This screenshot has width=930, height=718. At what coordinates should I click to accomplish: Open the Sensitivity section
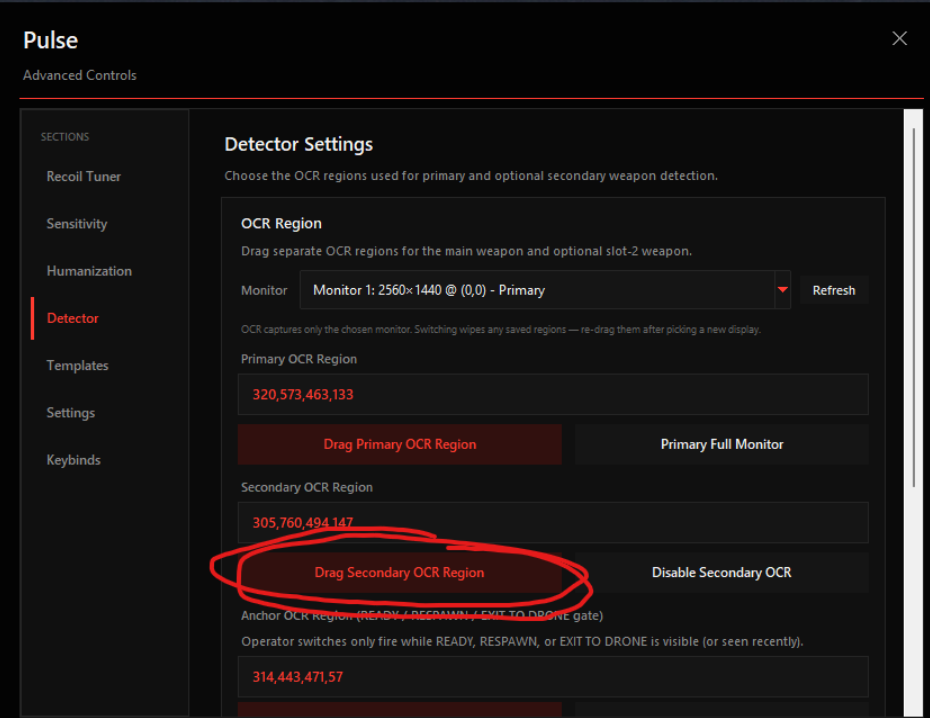(x=77, y=224)
